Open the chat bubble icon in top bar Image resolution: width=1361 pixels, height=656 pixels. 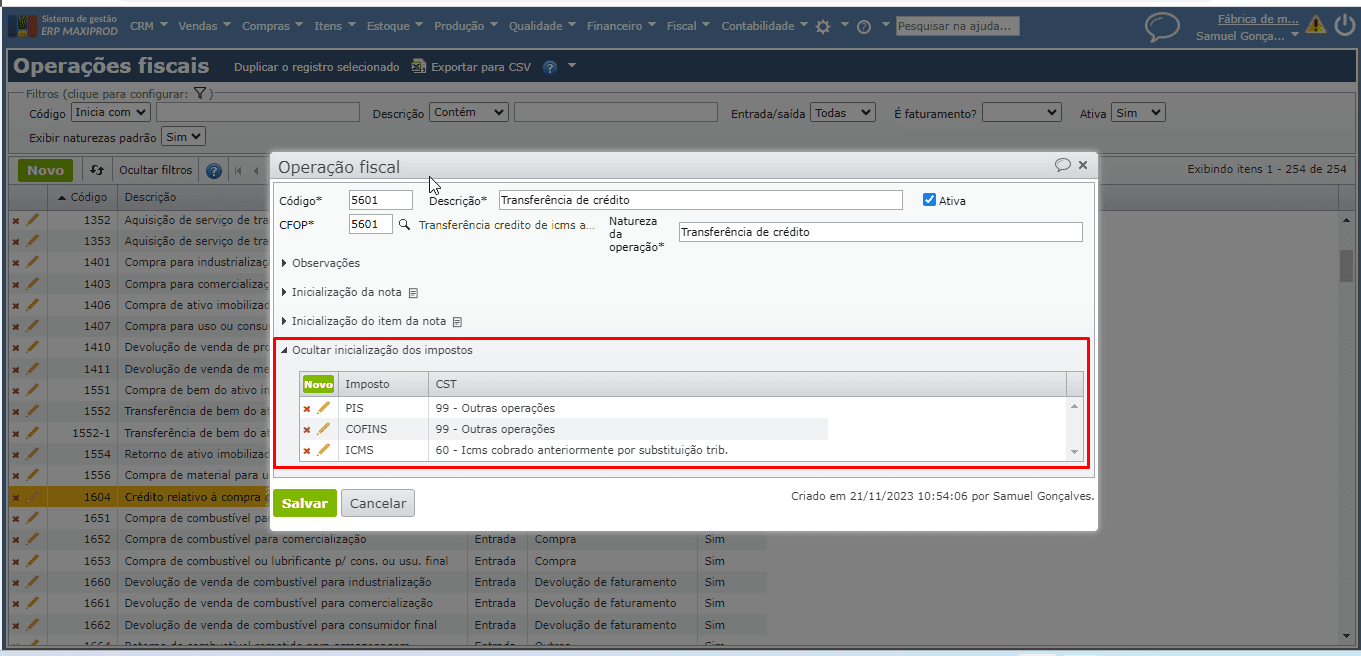pos(1162,27)
